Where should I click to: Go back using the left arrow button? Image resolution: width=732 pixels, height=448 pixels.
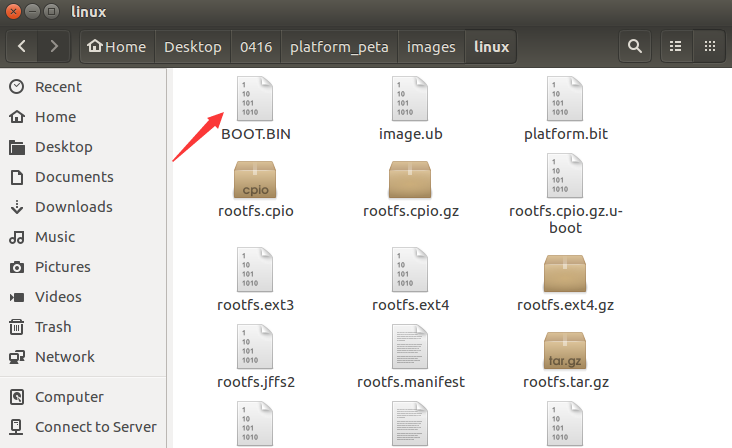click(21, 46)
